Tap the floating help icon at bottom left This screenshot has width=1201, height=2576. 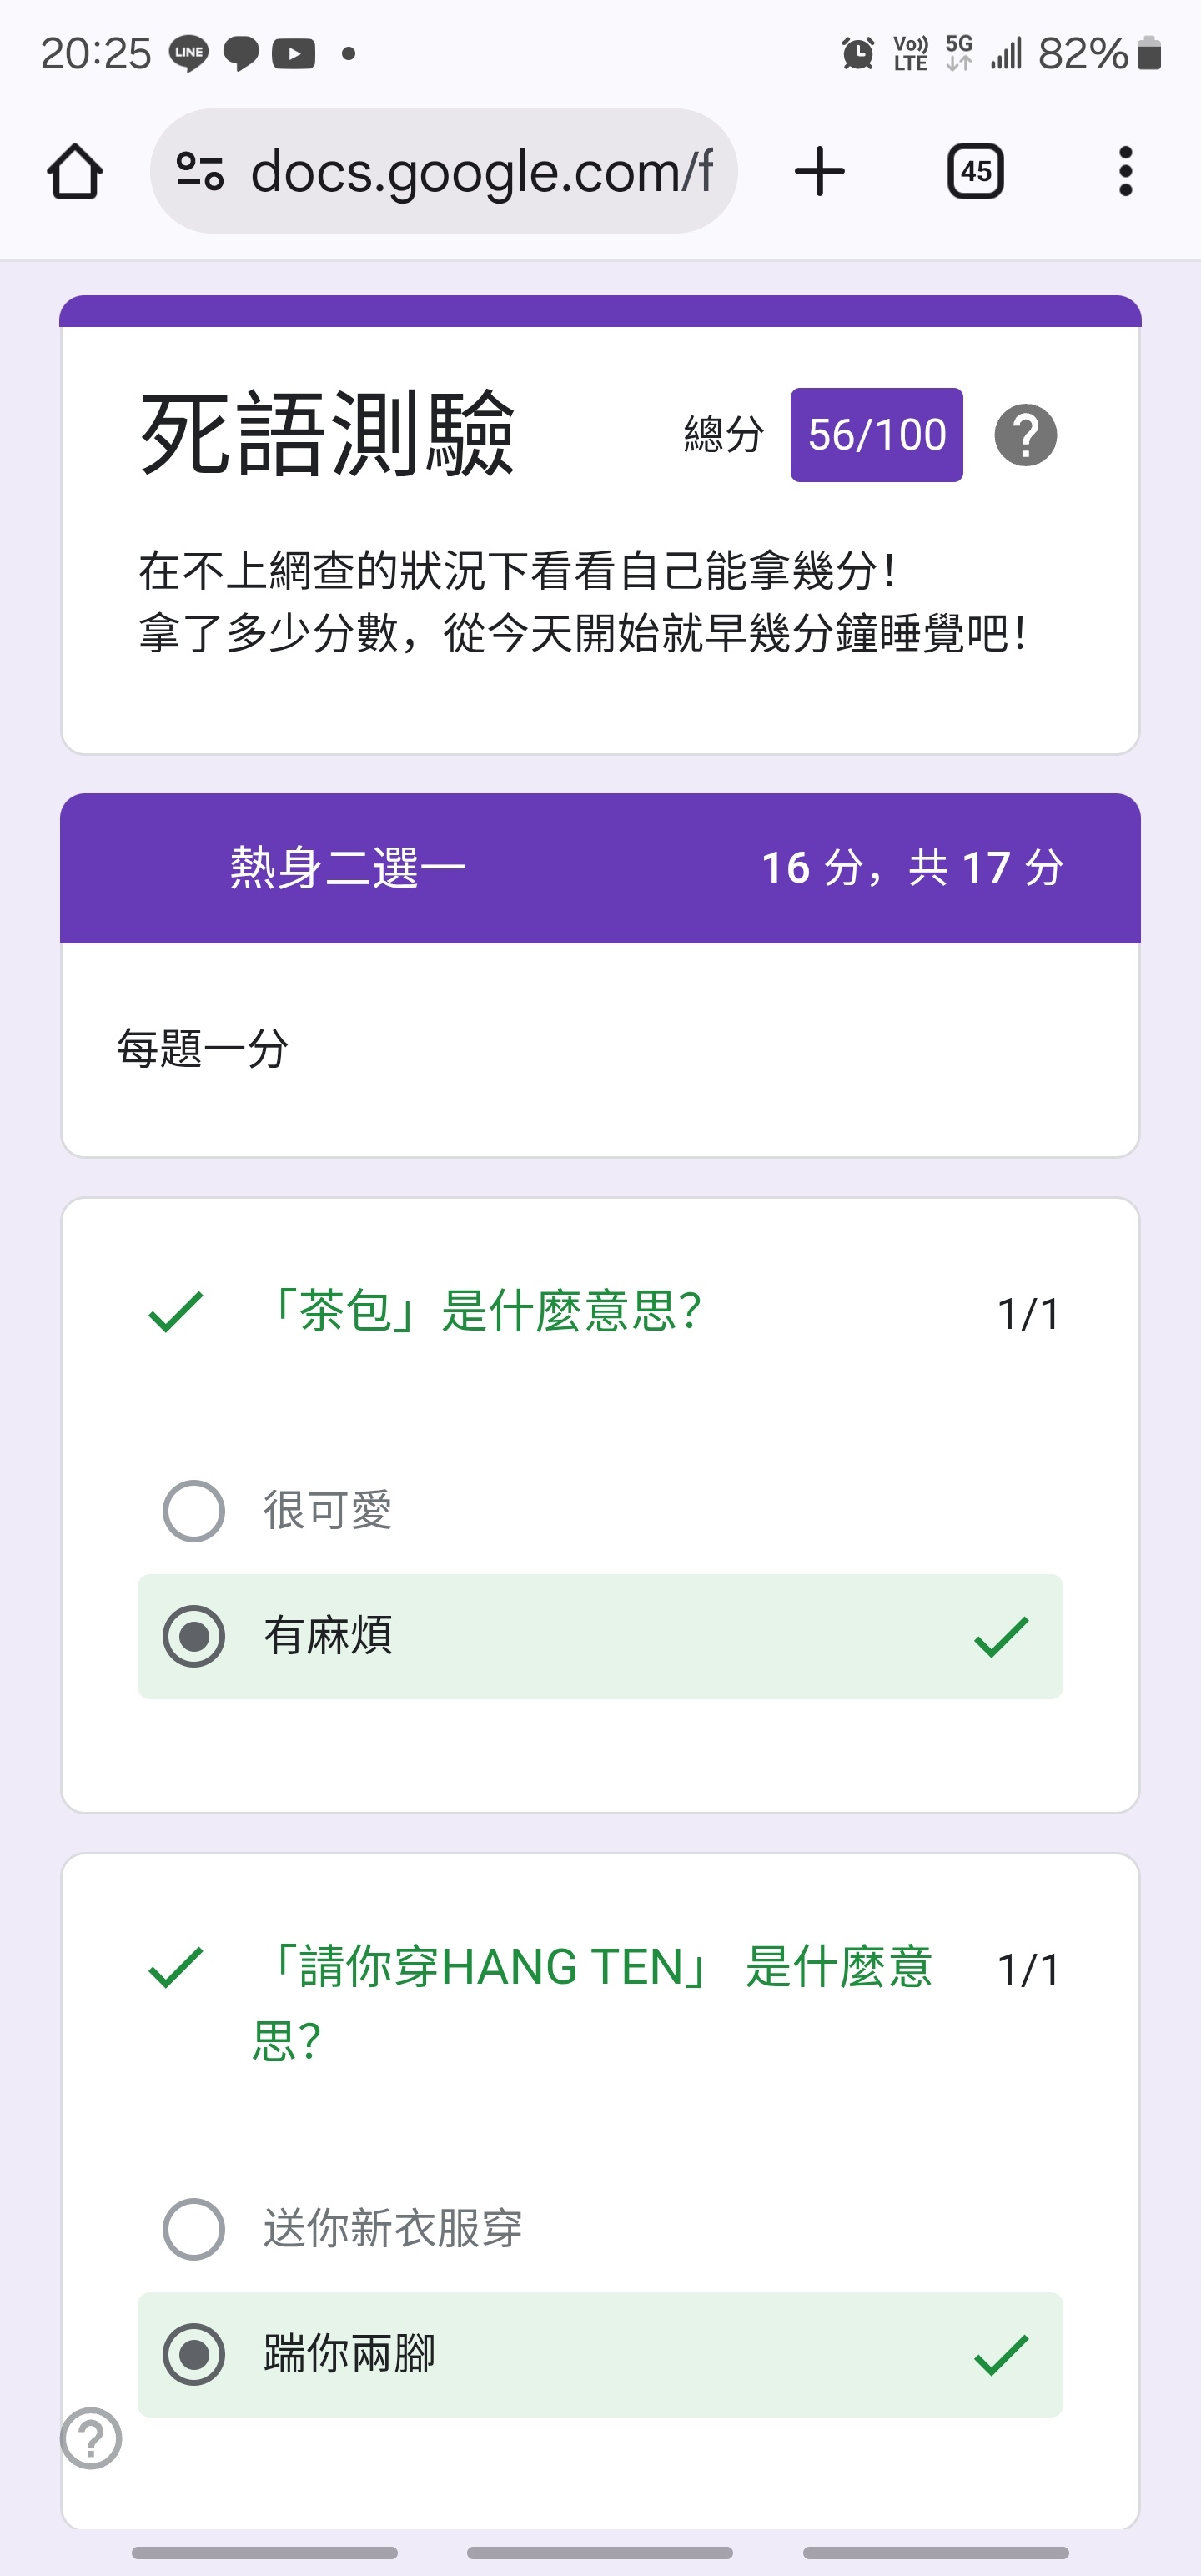(x=91, y=2437)
